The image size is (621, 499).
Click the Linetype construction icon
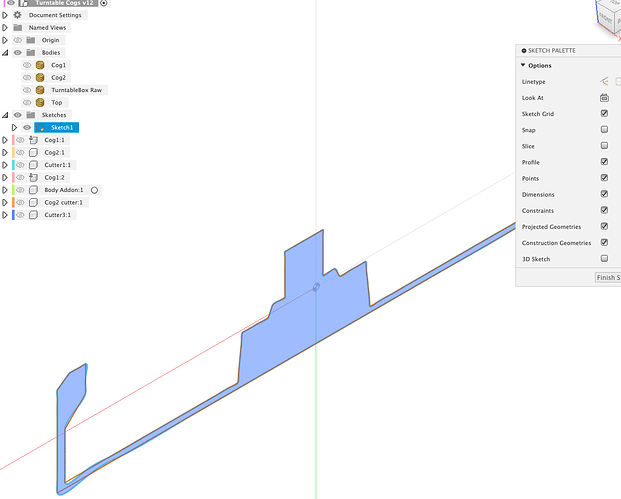coord(604,82)
